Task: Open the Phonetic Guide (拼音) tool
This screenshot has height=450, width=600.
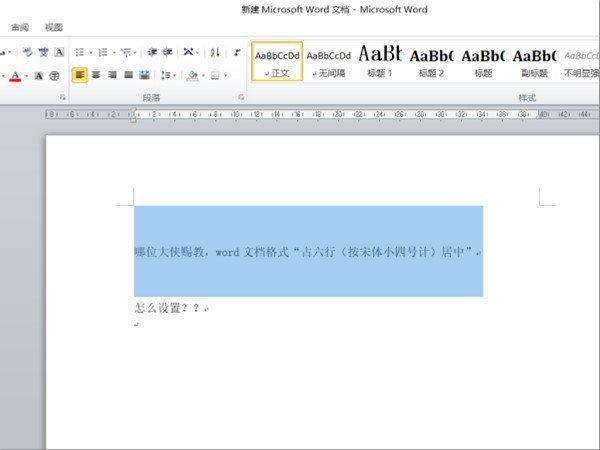Action: (43, 52)
